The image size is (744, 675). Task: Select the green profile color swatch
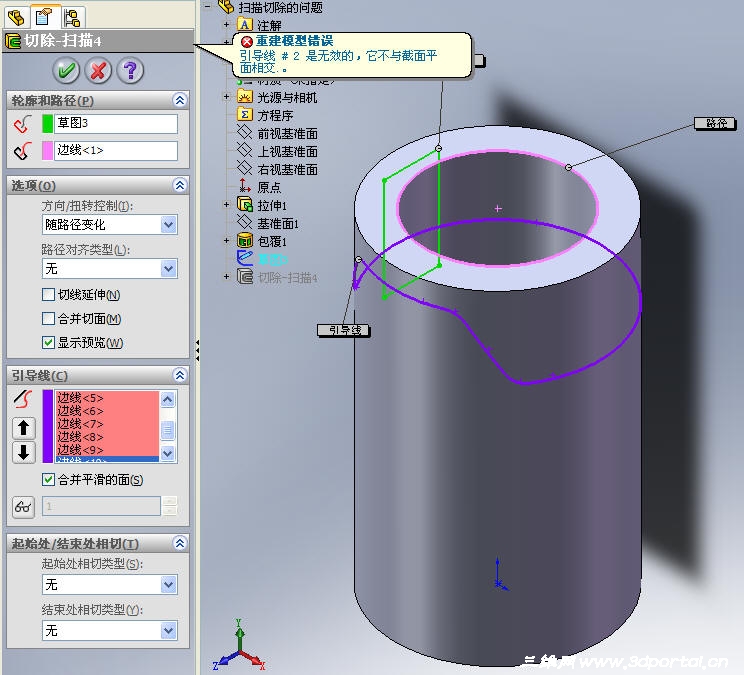(47, 124)
